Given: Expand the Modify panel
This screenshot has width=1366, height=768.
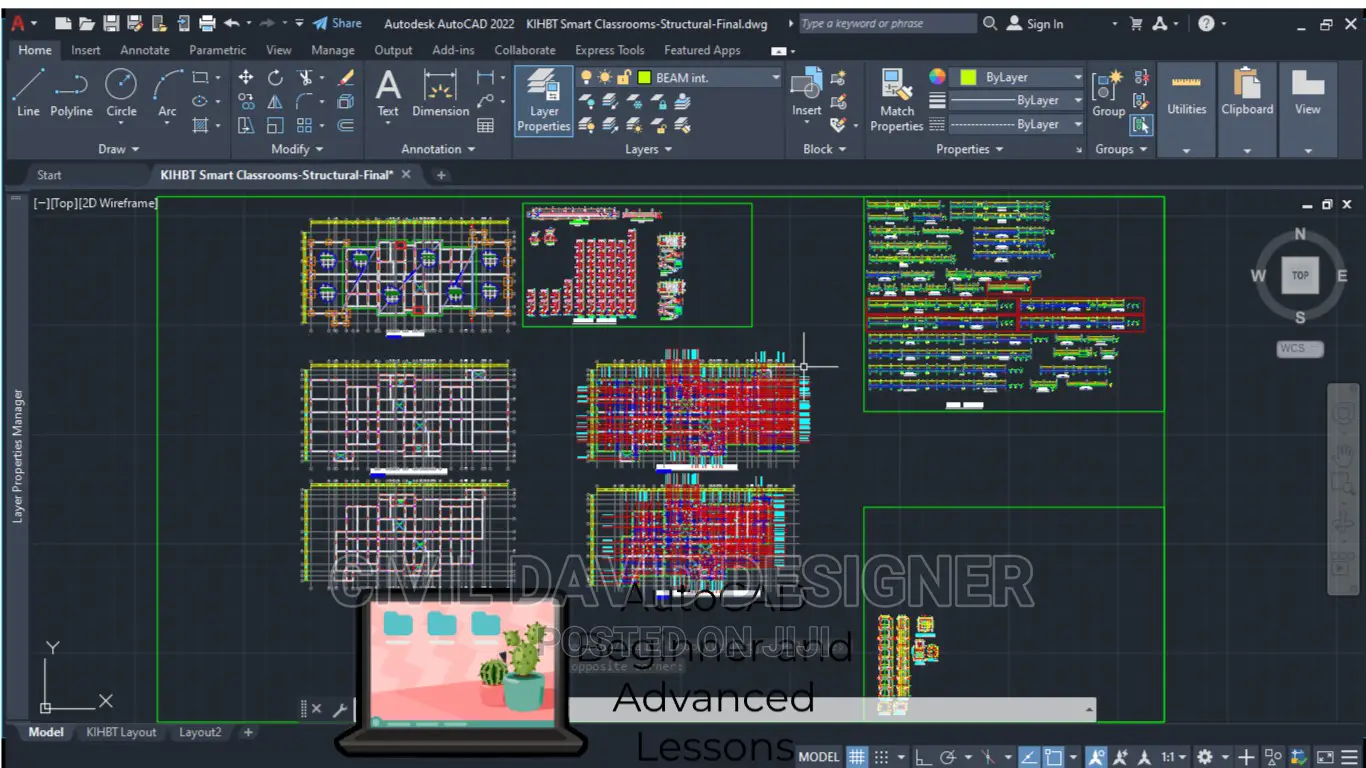Looking at the screenshot, I should [297, 149].
